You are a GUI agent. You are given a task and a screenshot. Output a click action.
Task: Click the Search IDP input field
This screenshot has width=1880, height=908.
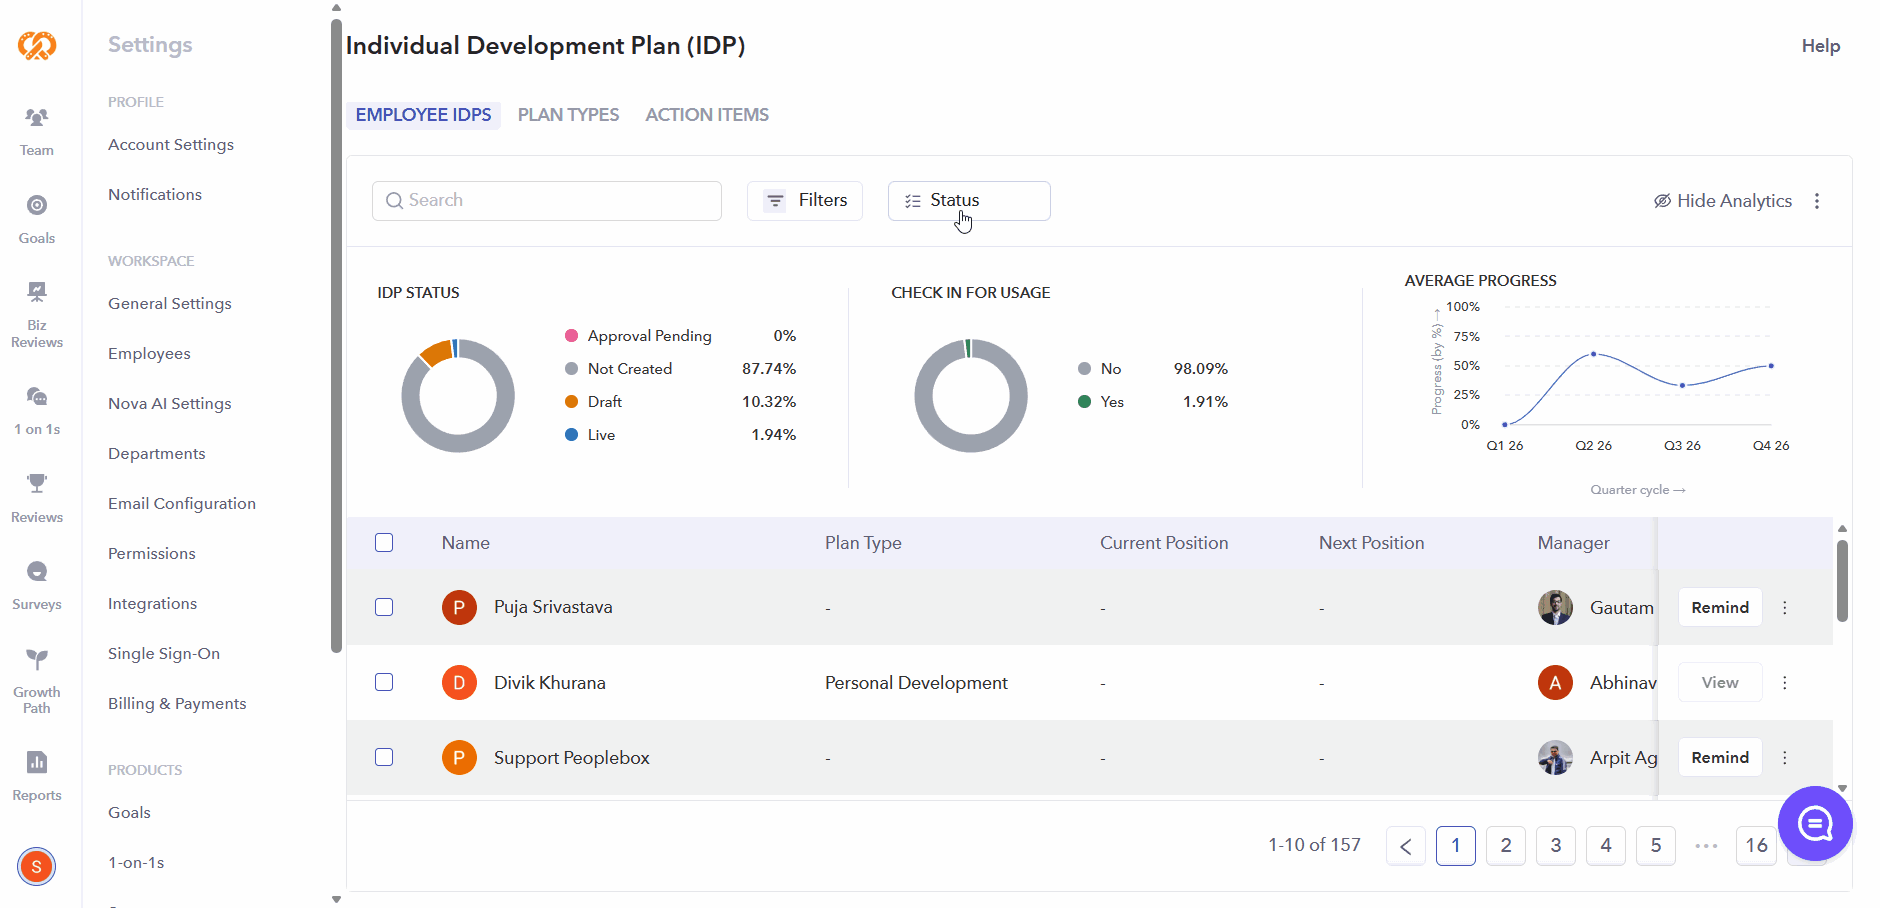click(547, 201)
